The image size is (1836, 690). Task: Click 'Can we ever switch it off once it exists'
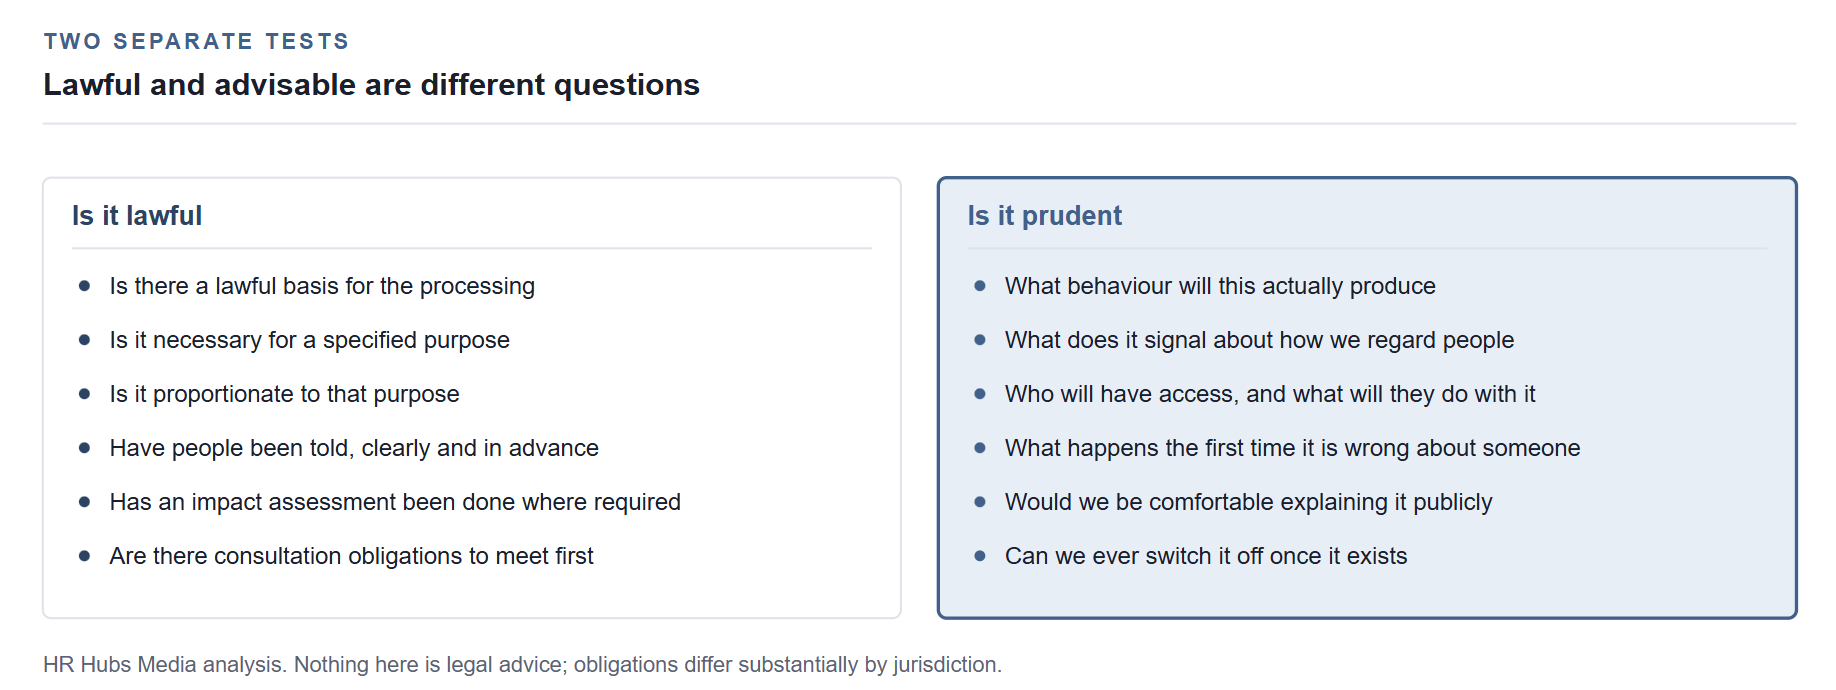(x=1206, y=556)
